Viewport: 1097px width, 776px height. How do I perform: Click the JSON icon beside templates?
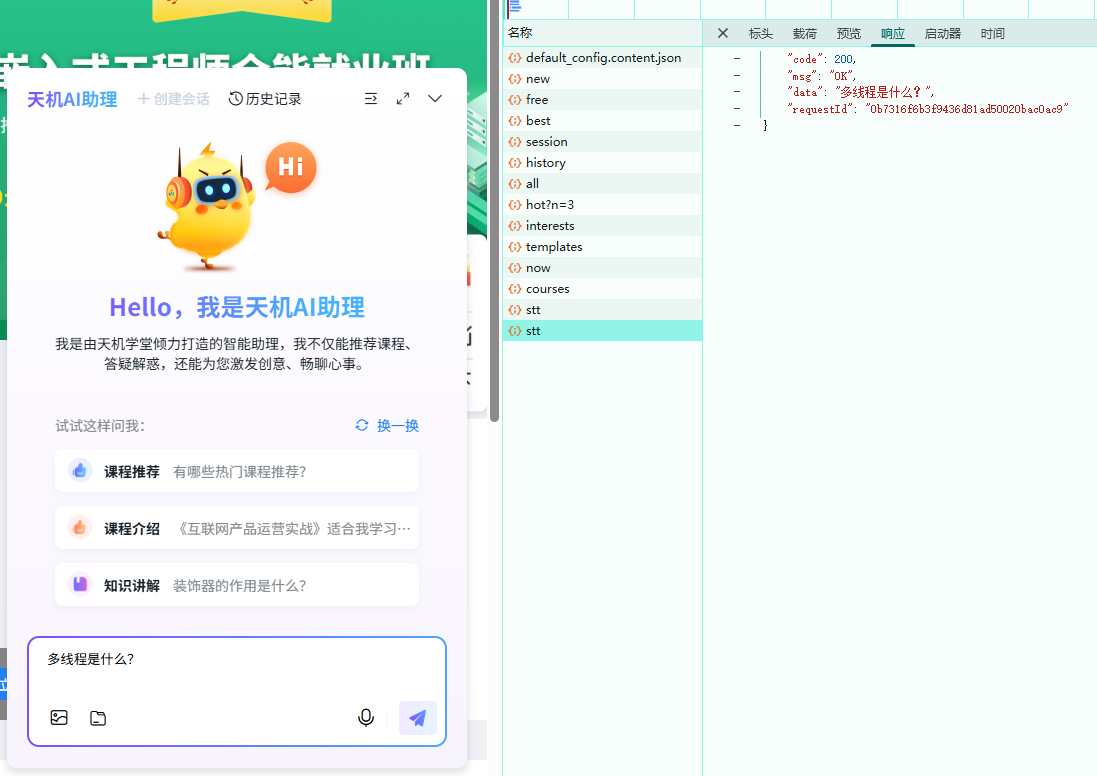pos(515,246)
